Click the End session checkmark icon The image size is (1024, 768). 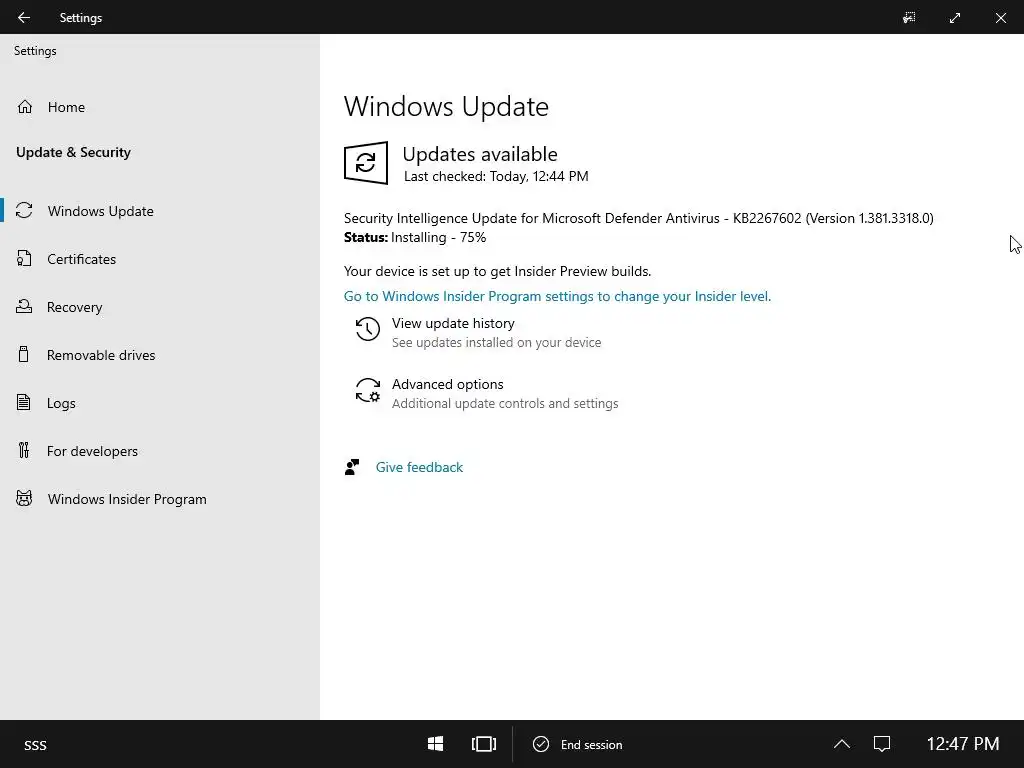coord(541,744)
